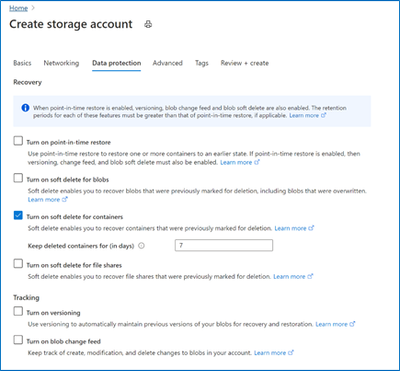Click the print icon beside Create storage account
The width and height of the screenshot is (400, 371).
[x=148, y=24]
